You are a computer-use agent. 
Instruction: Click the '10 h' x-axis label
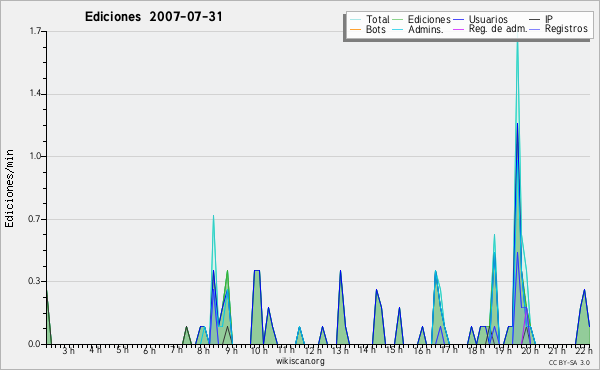click(259, 351)
